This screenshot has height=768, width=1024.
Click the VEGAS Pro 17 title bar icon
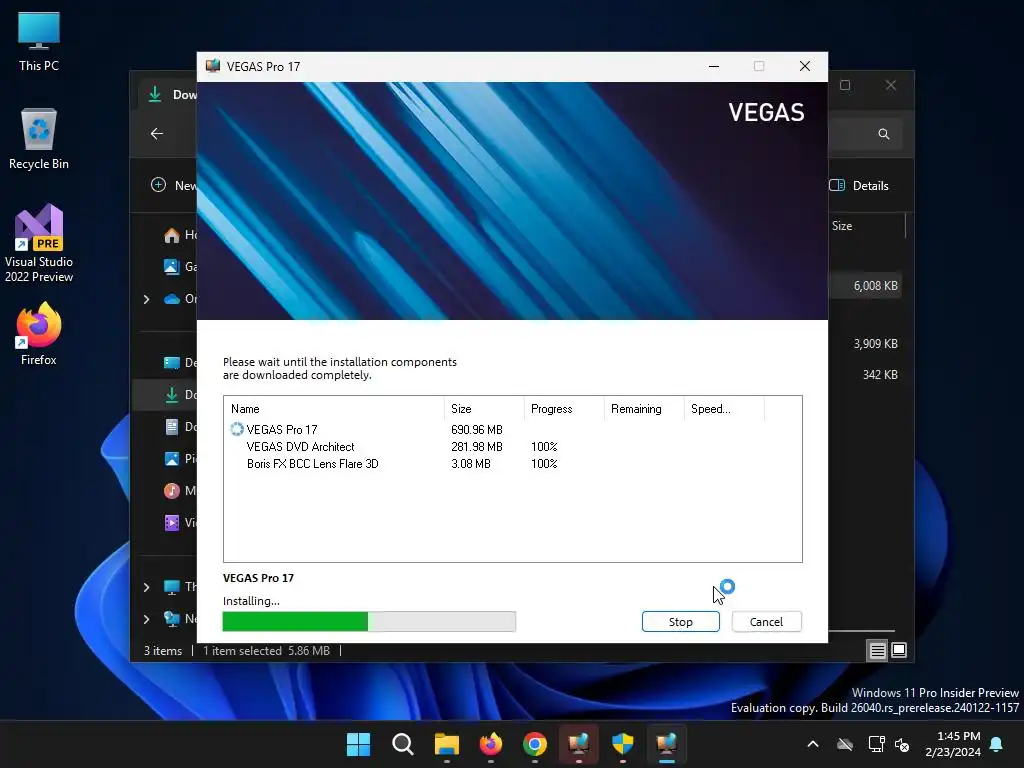tap(212, 66)
